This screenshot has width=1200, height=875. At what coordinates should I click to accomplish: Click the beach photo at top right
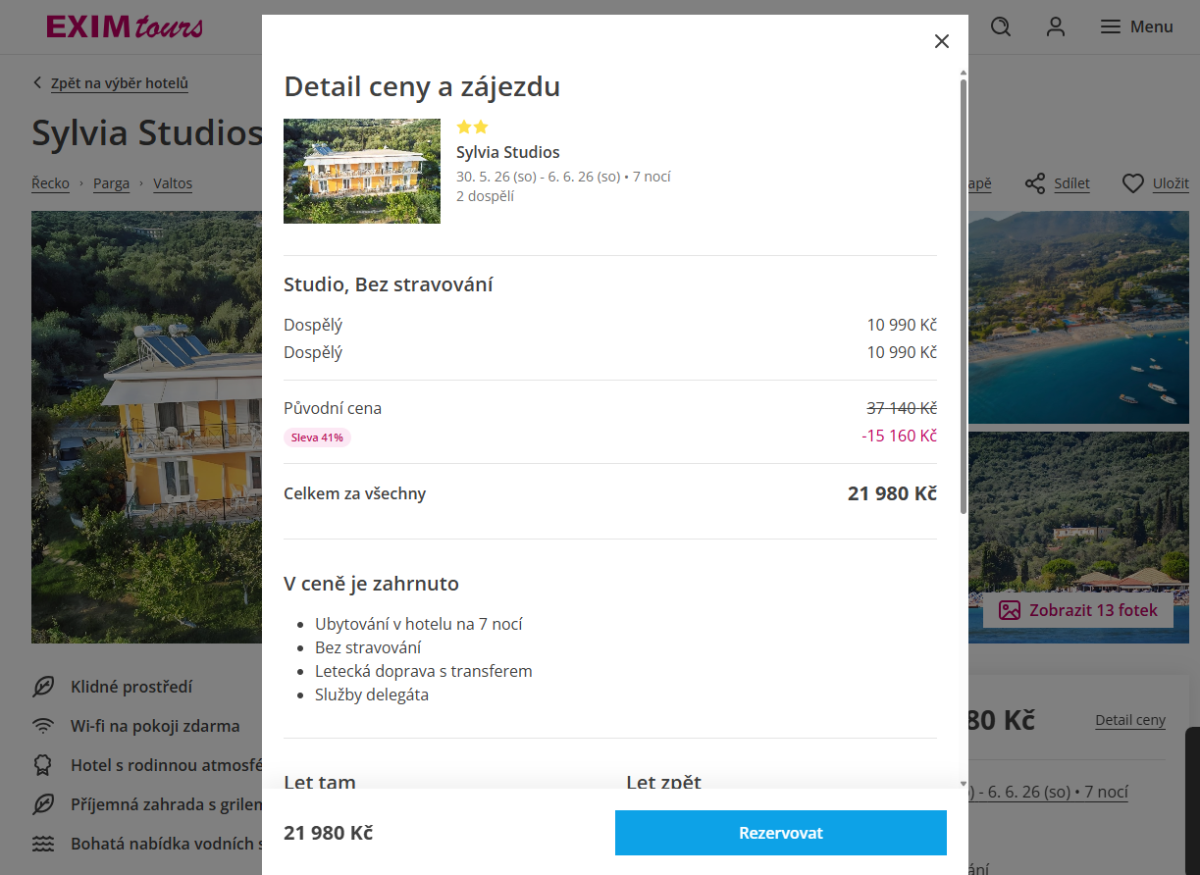click(x=1078, y=316)
